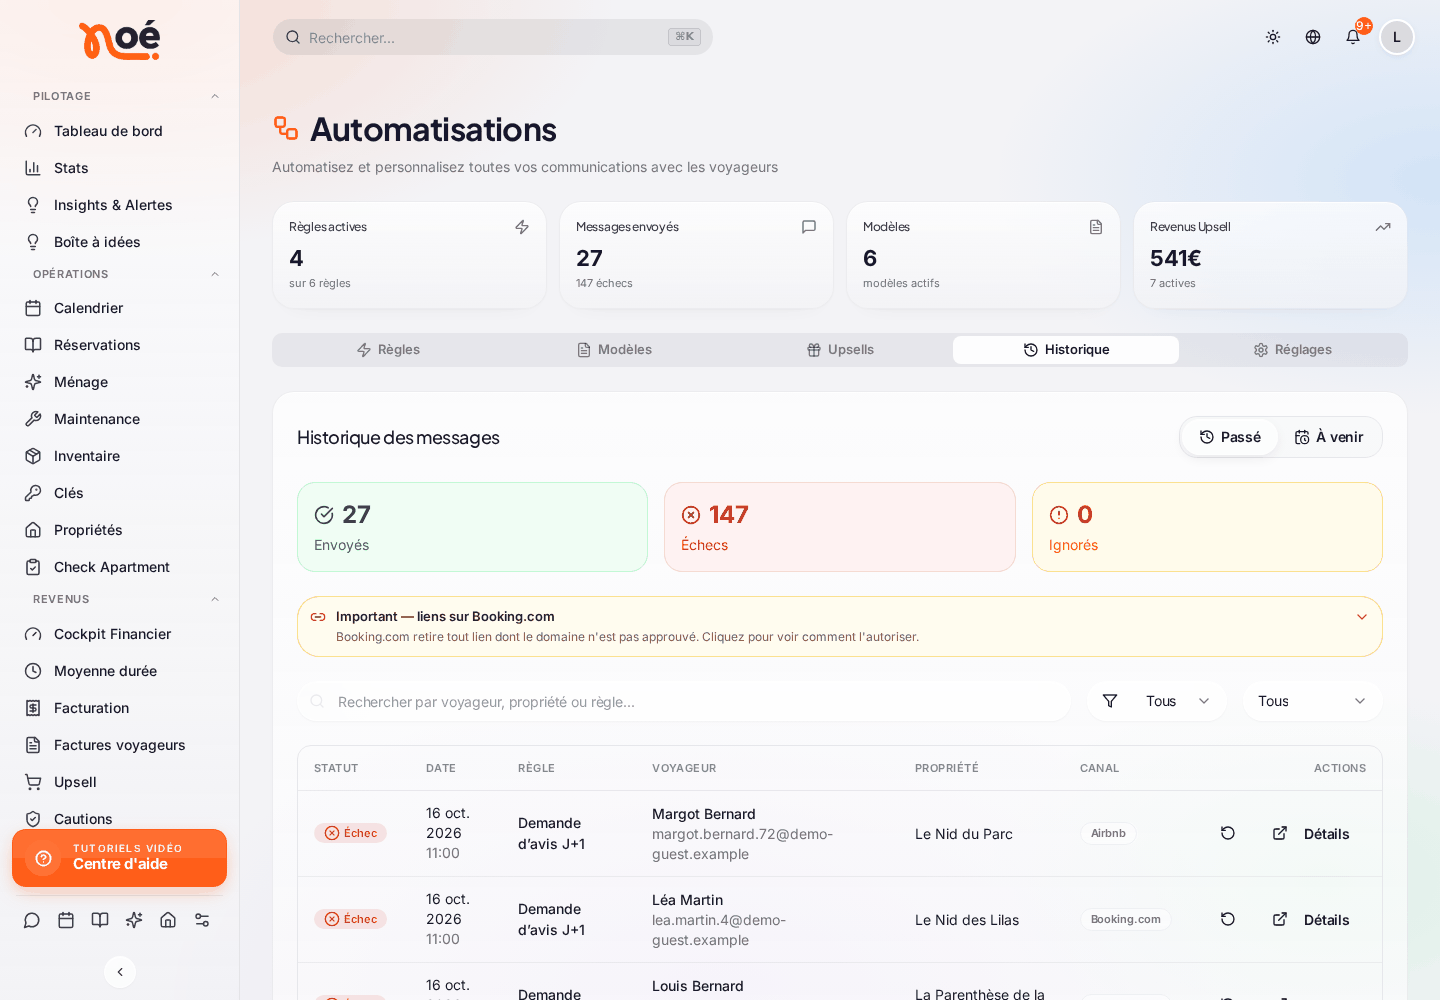The image size is (1440, 1000).
Task: Open Détails for Léa Martin message
Action: click(1311, 920)
